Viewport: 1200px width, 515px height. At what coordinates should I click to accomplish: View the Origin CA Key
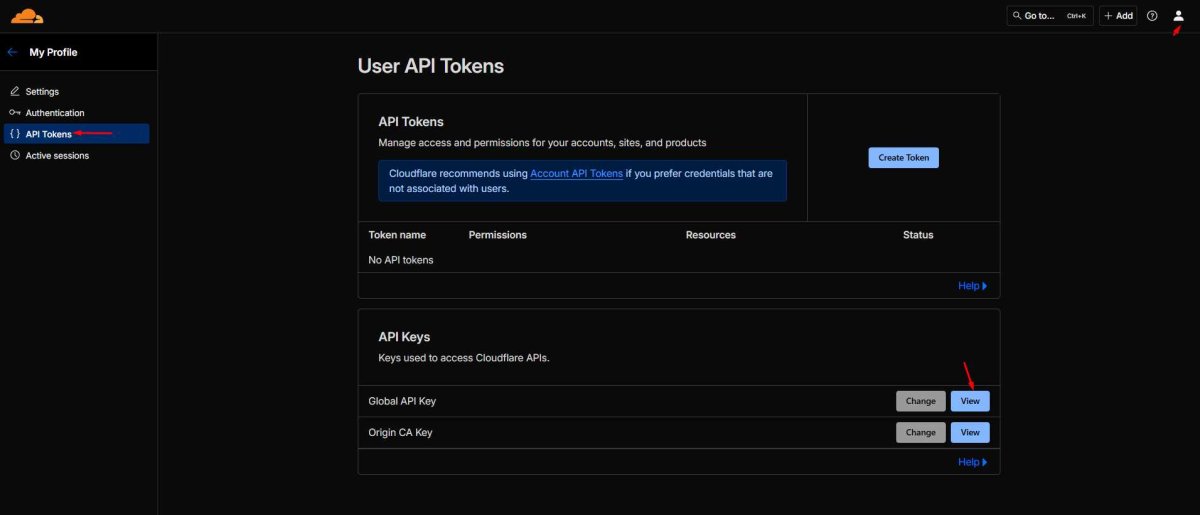click(970, 433)
